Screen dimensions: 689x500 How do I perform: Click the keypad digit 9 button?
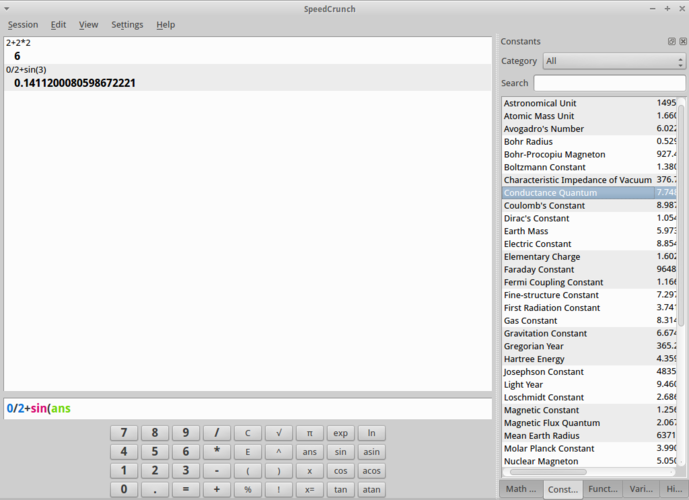(185, 433)
